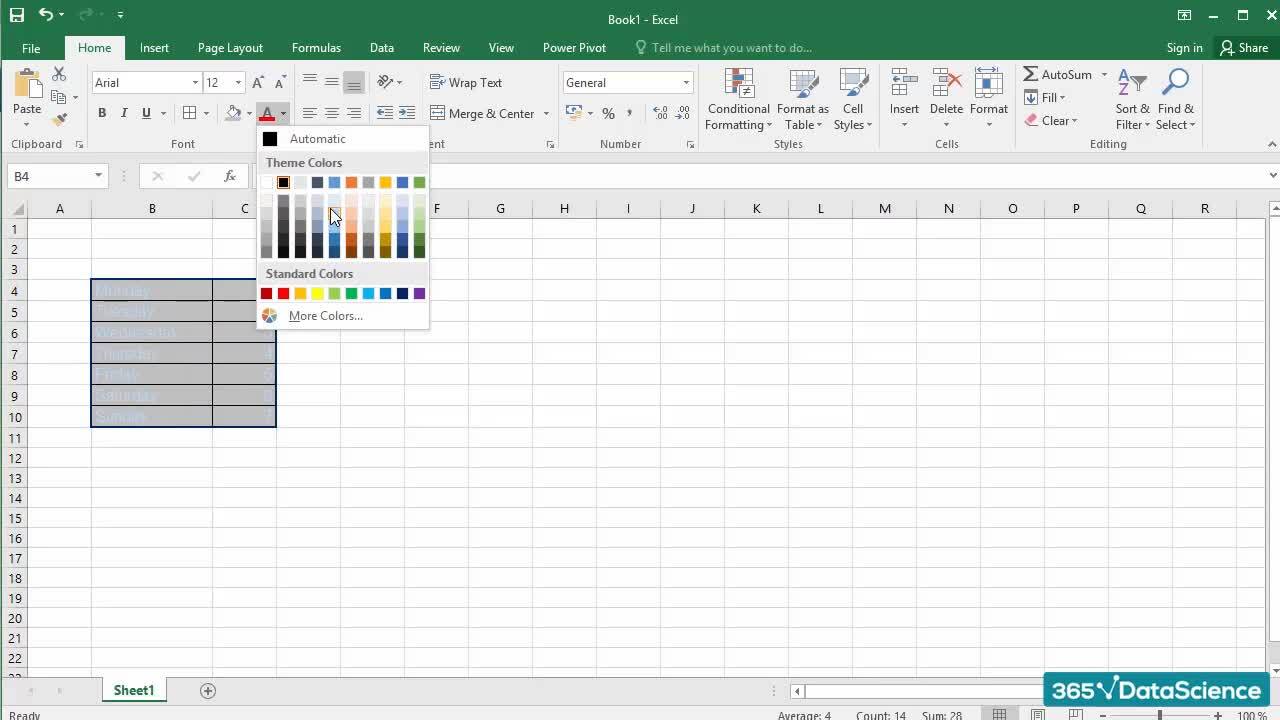
Task: Toggle Underline formatting
Action: (x=146, y=113)
